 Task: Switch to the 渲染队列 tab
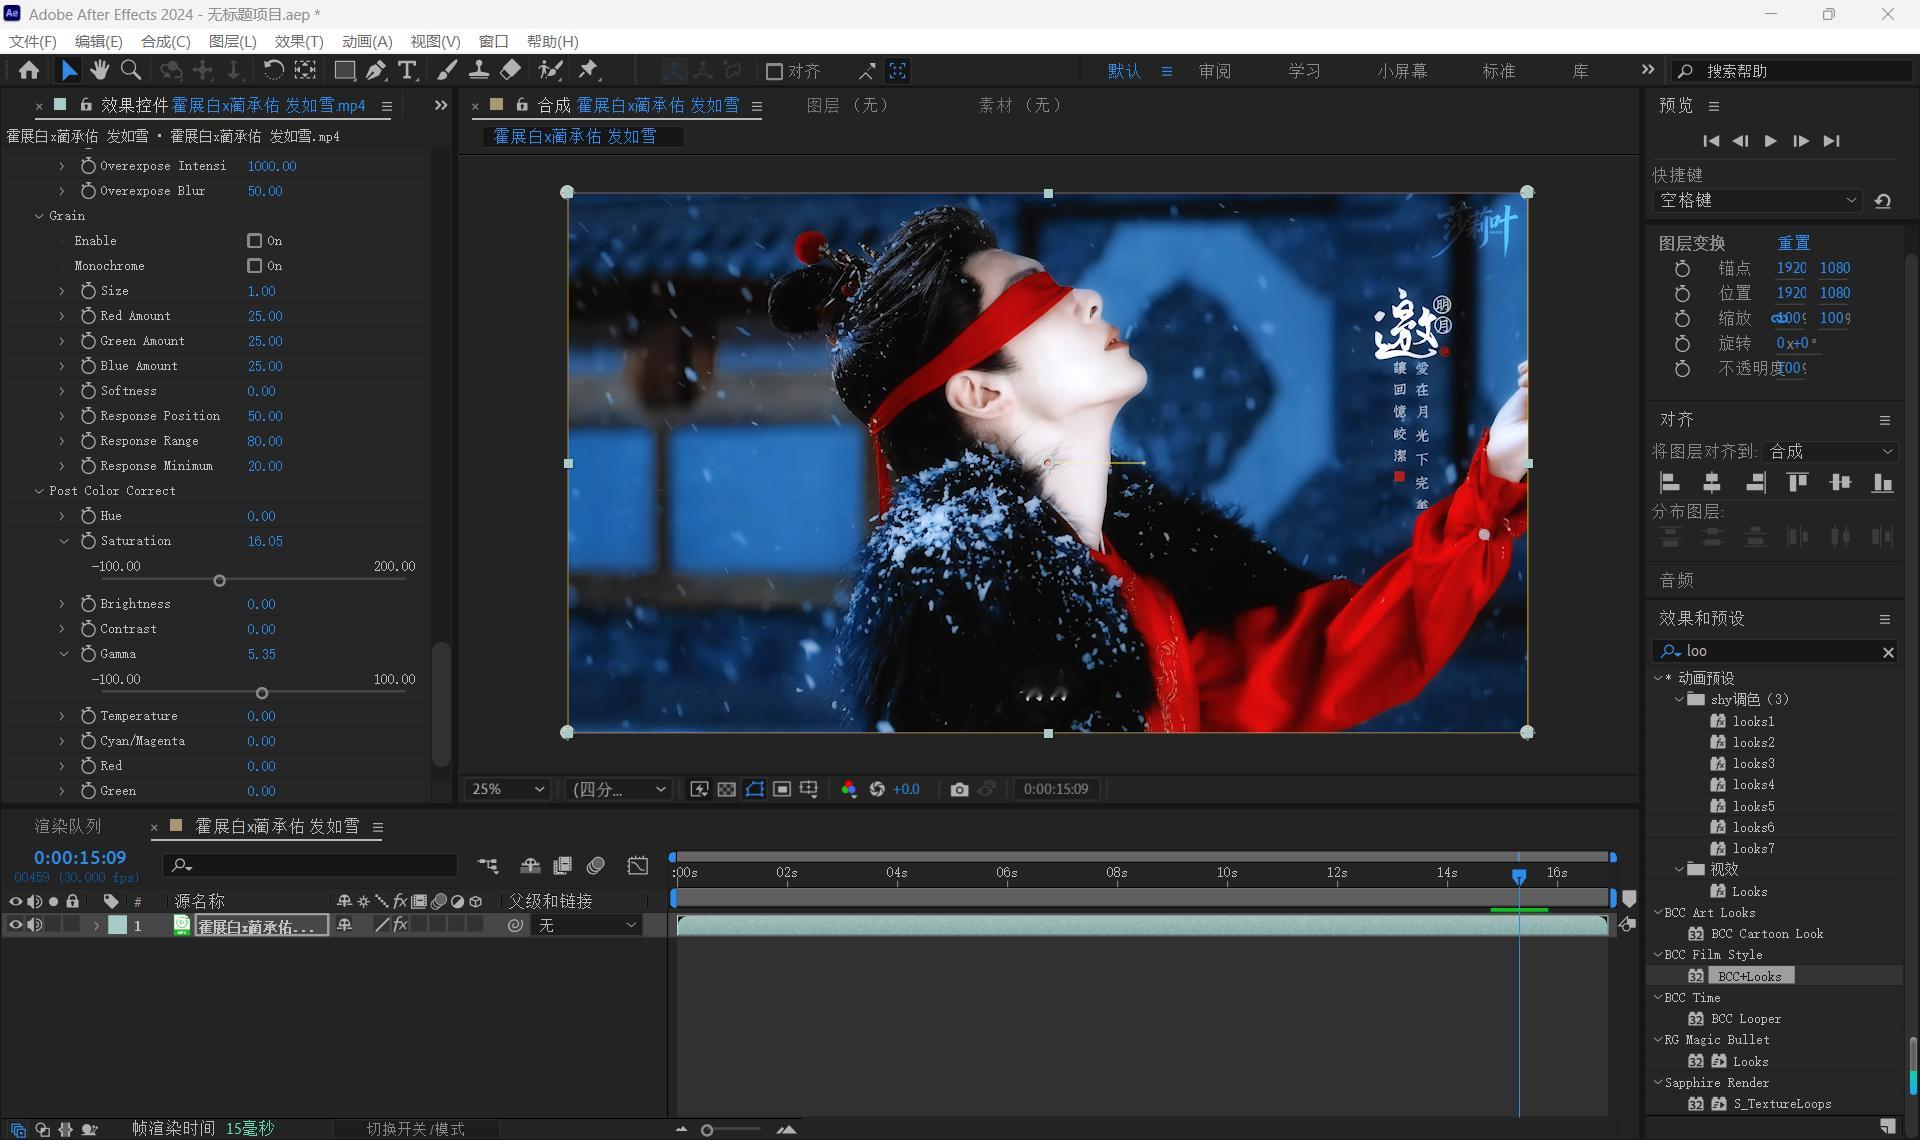68,826
